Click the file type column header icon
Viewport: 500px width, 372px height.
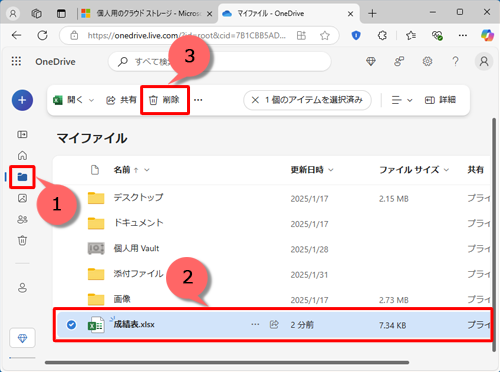(95, 170)
